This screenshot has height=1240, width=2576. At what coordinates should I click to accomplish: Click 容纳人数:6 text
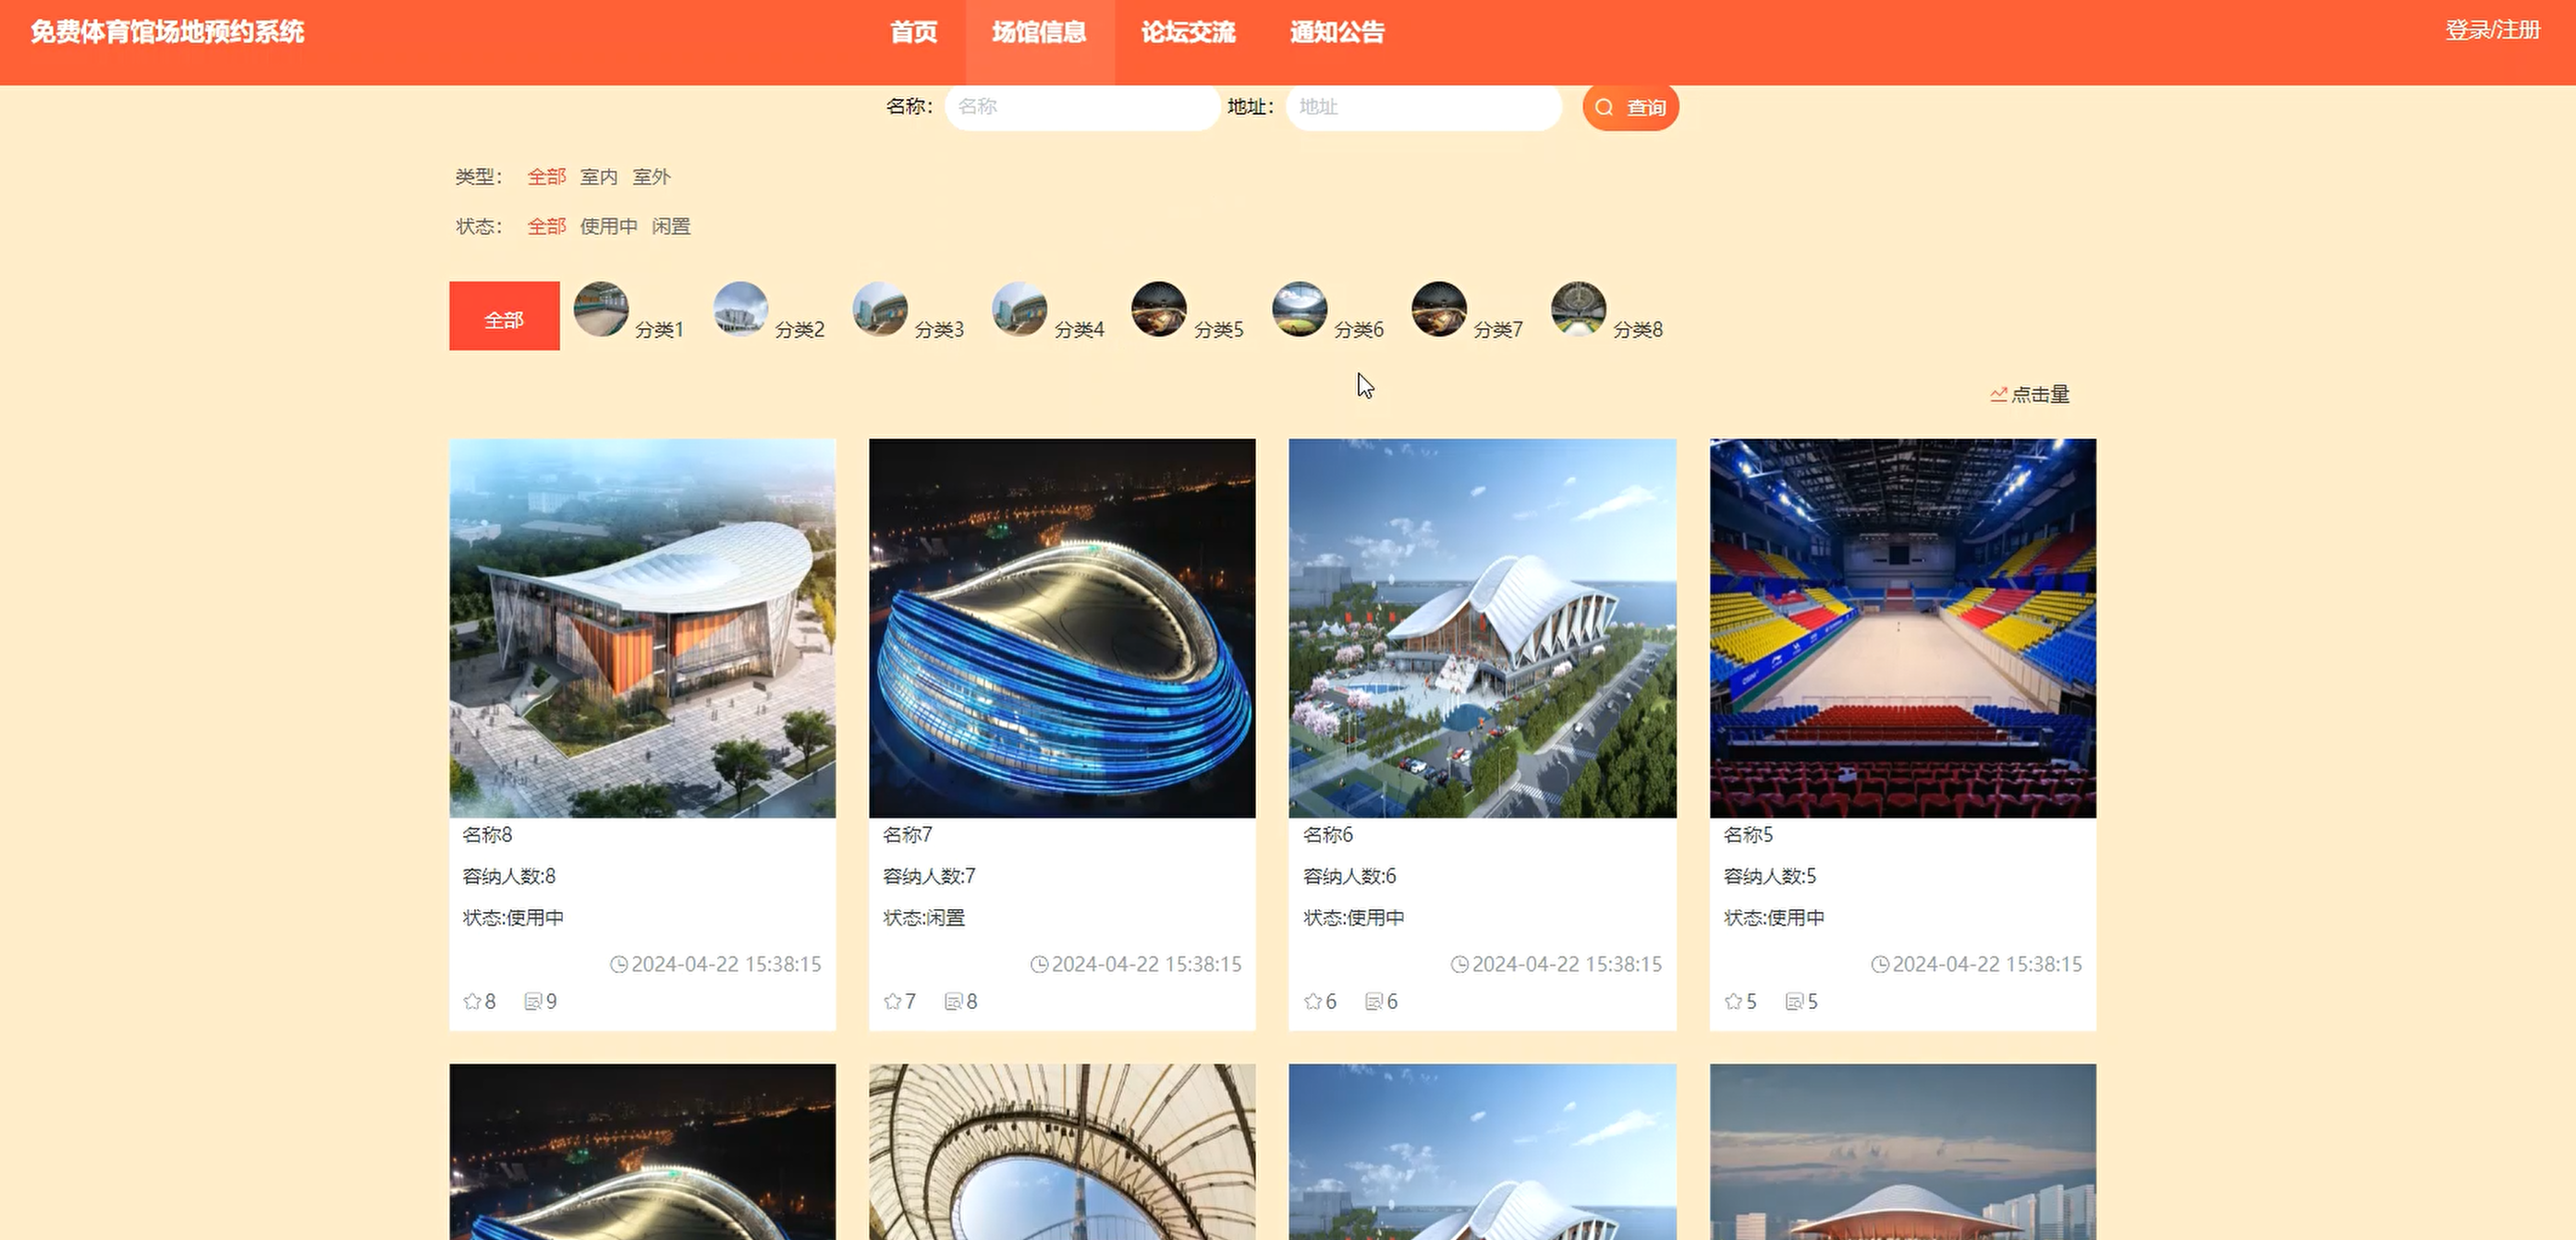tap(1350, 877)
